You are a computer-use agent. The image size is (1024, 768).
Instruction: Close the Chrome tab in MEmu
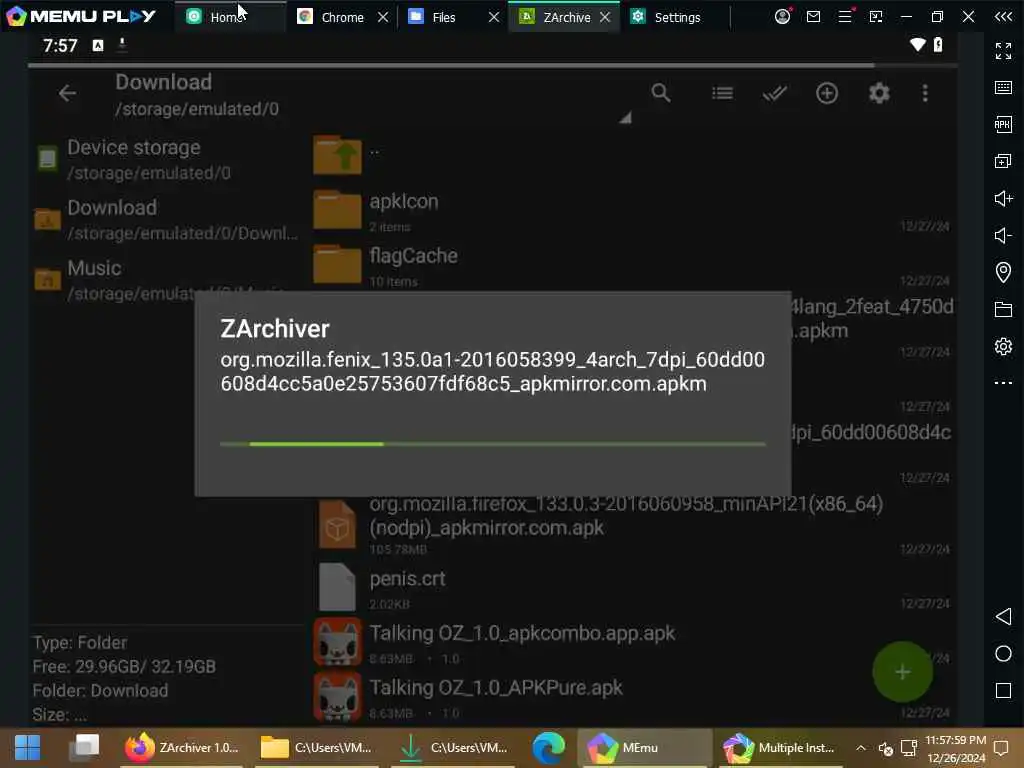coord(383,17)
